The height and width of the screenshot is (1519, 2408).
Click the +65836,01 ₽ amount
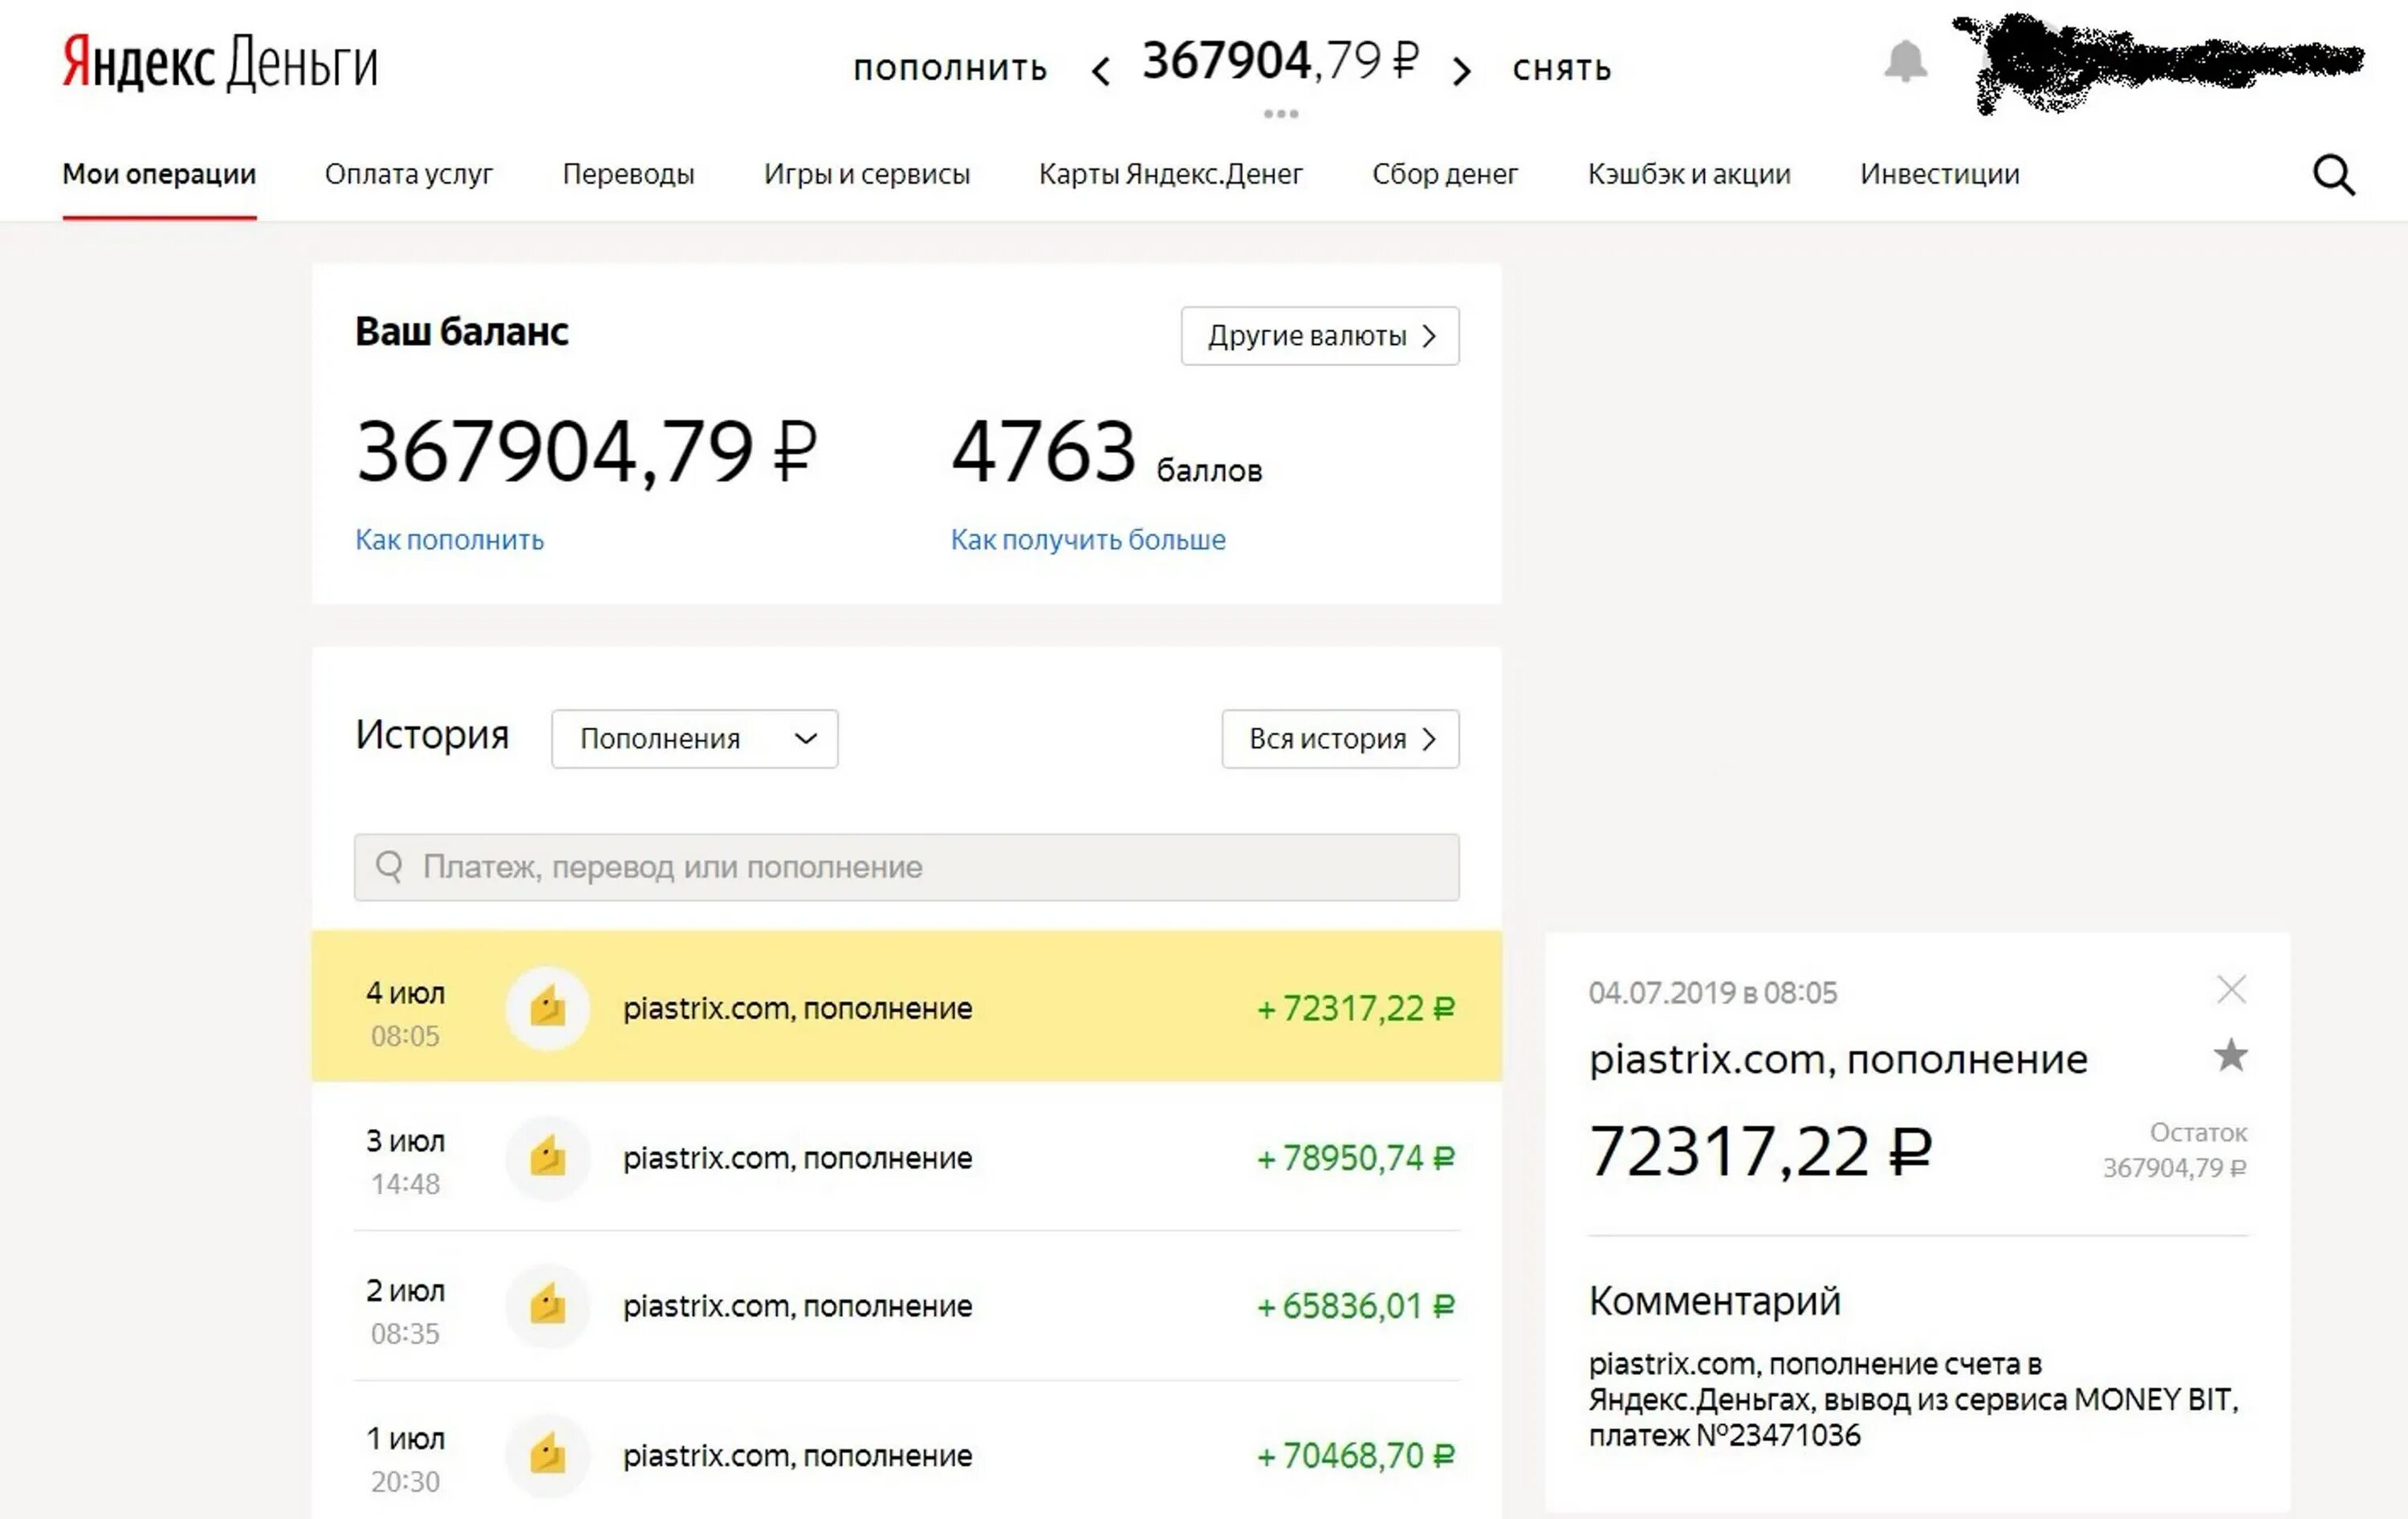coord(1355,1306)
